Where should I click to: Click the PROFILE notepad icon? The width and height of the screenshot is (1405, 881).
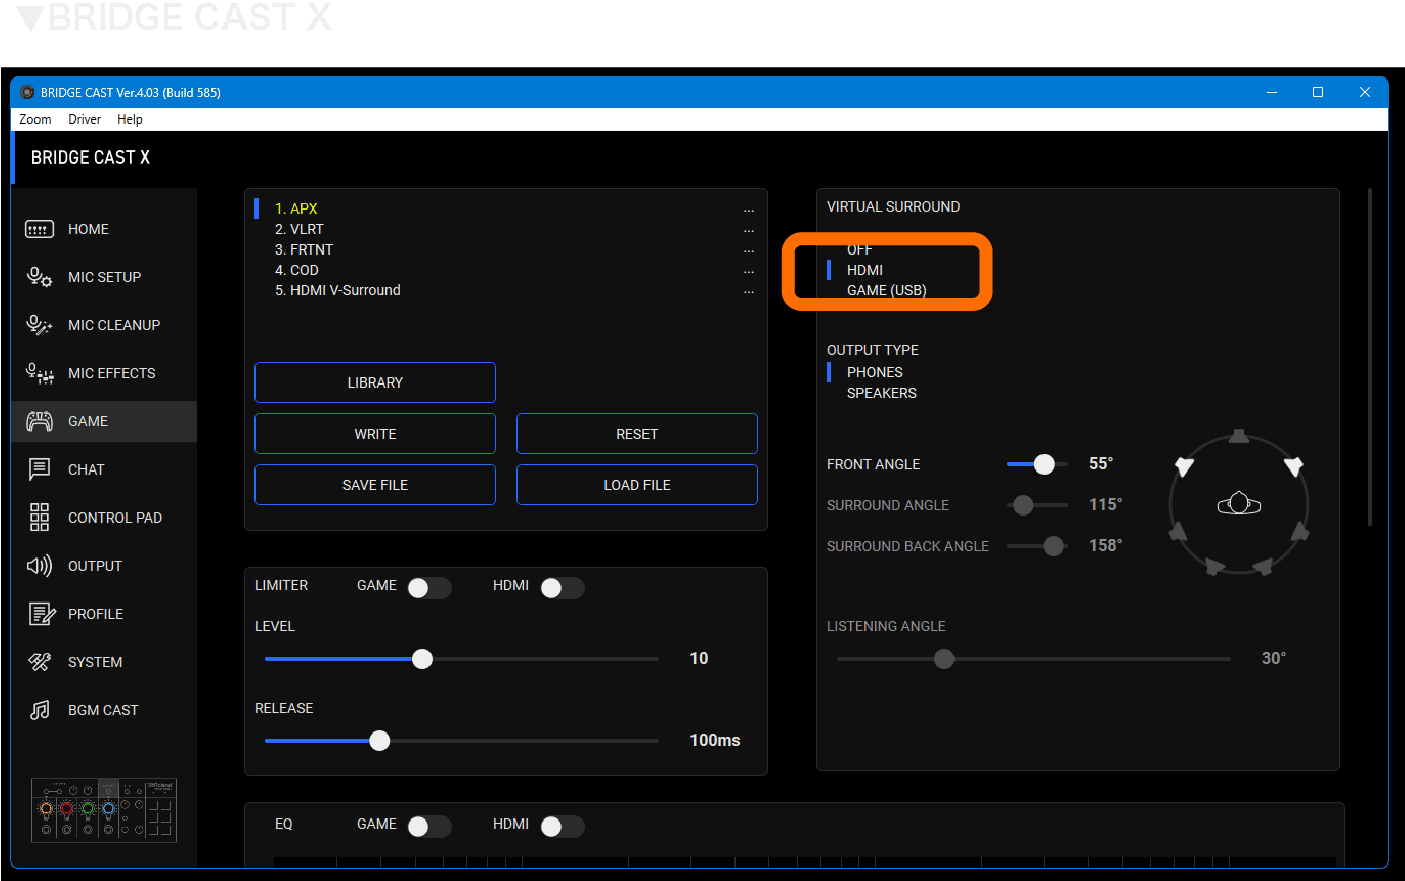(41, 614)
